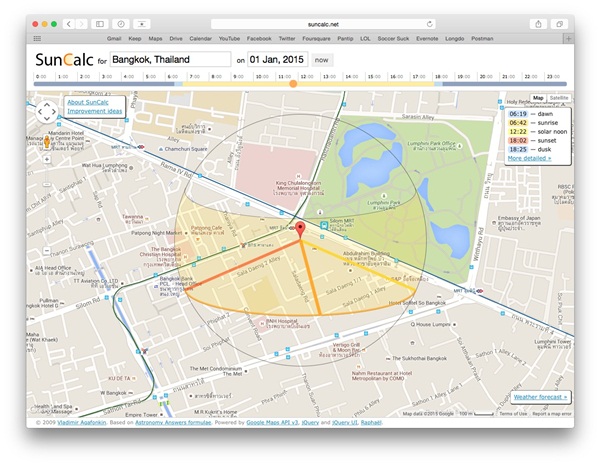The height and width of the screenshot is (465, 600).
Task: Click the 12:22 solar noon time
Action: coord(518,131)
